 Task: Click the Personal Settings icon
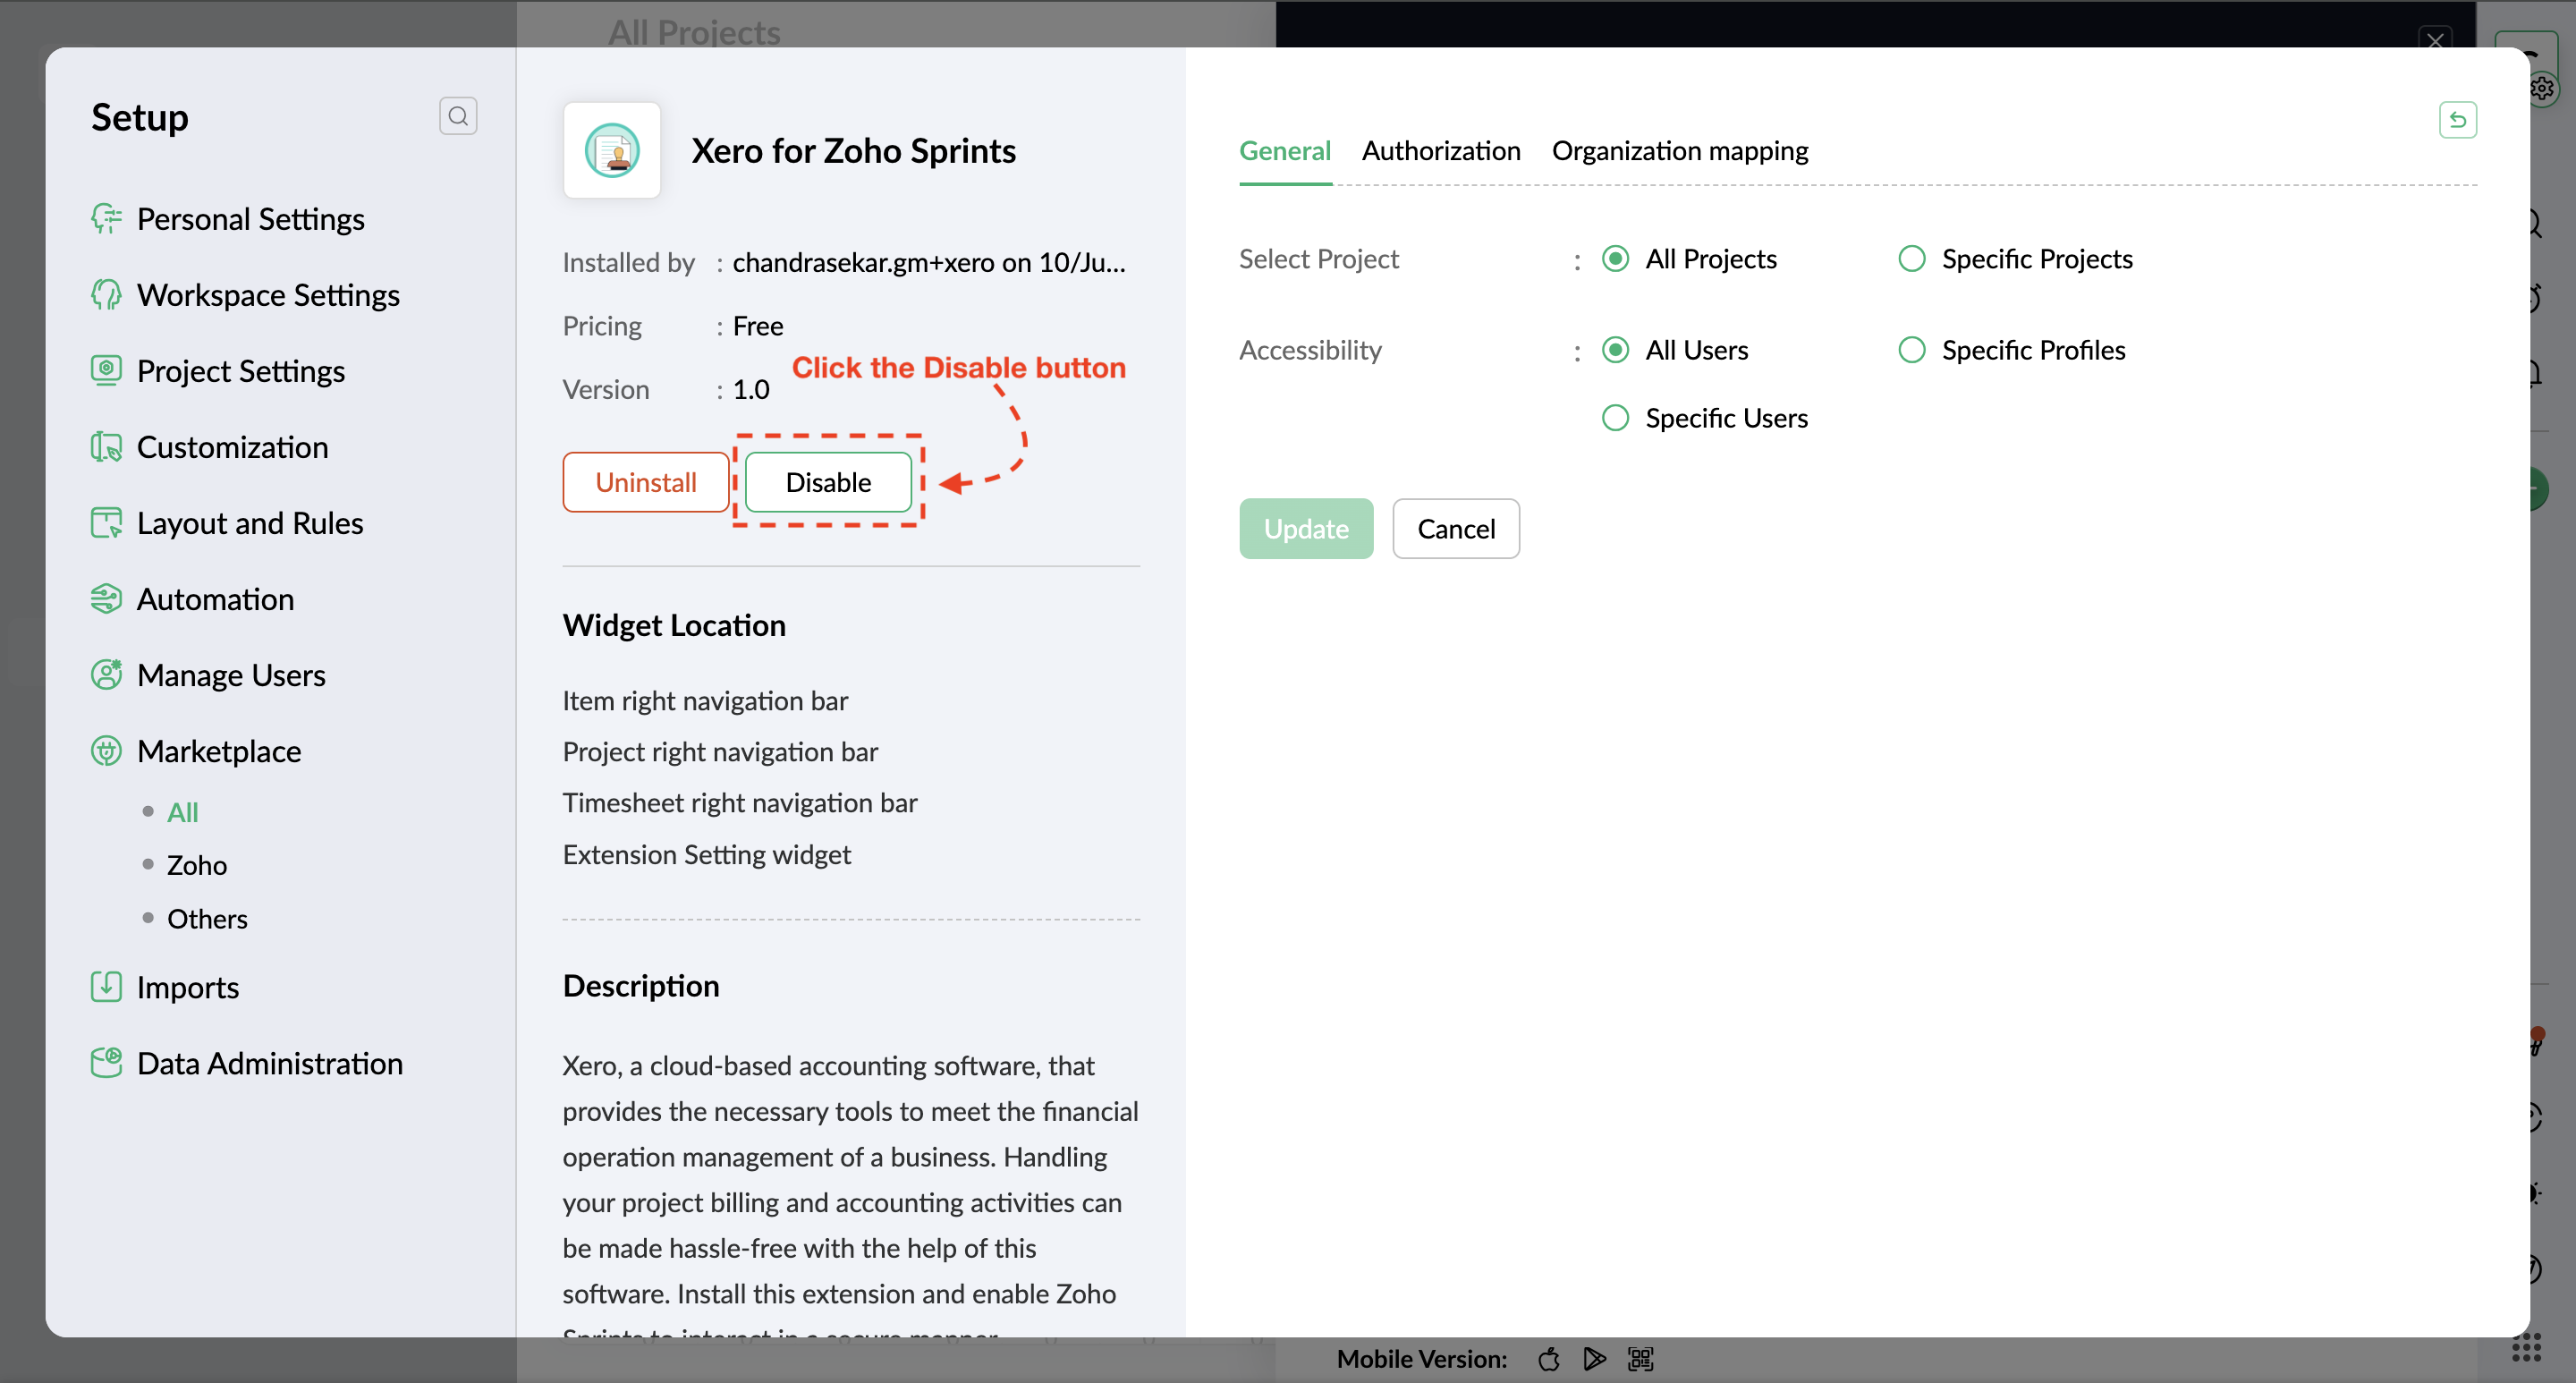click(106, 218)
